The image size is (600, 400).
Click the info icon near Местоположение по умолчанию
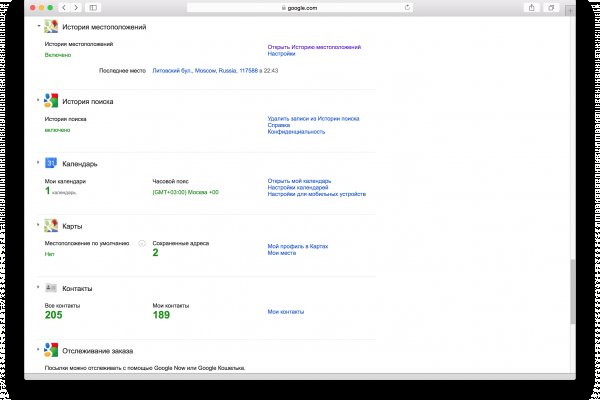[x=141, y=243]
